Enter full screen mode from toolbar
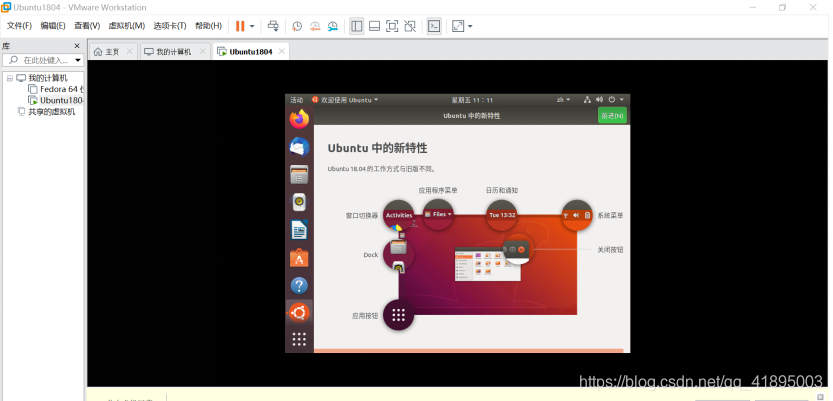 [x=392, y=26]
